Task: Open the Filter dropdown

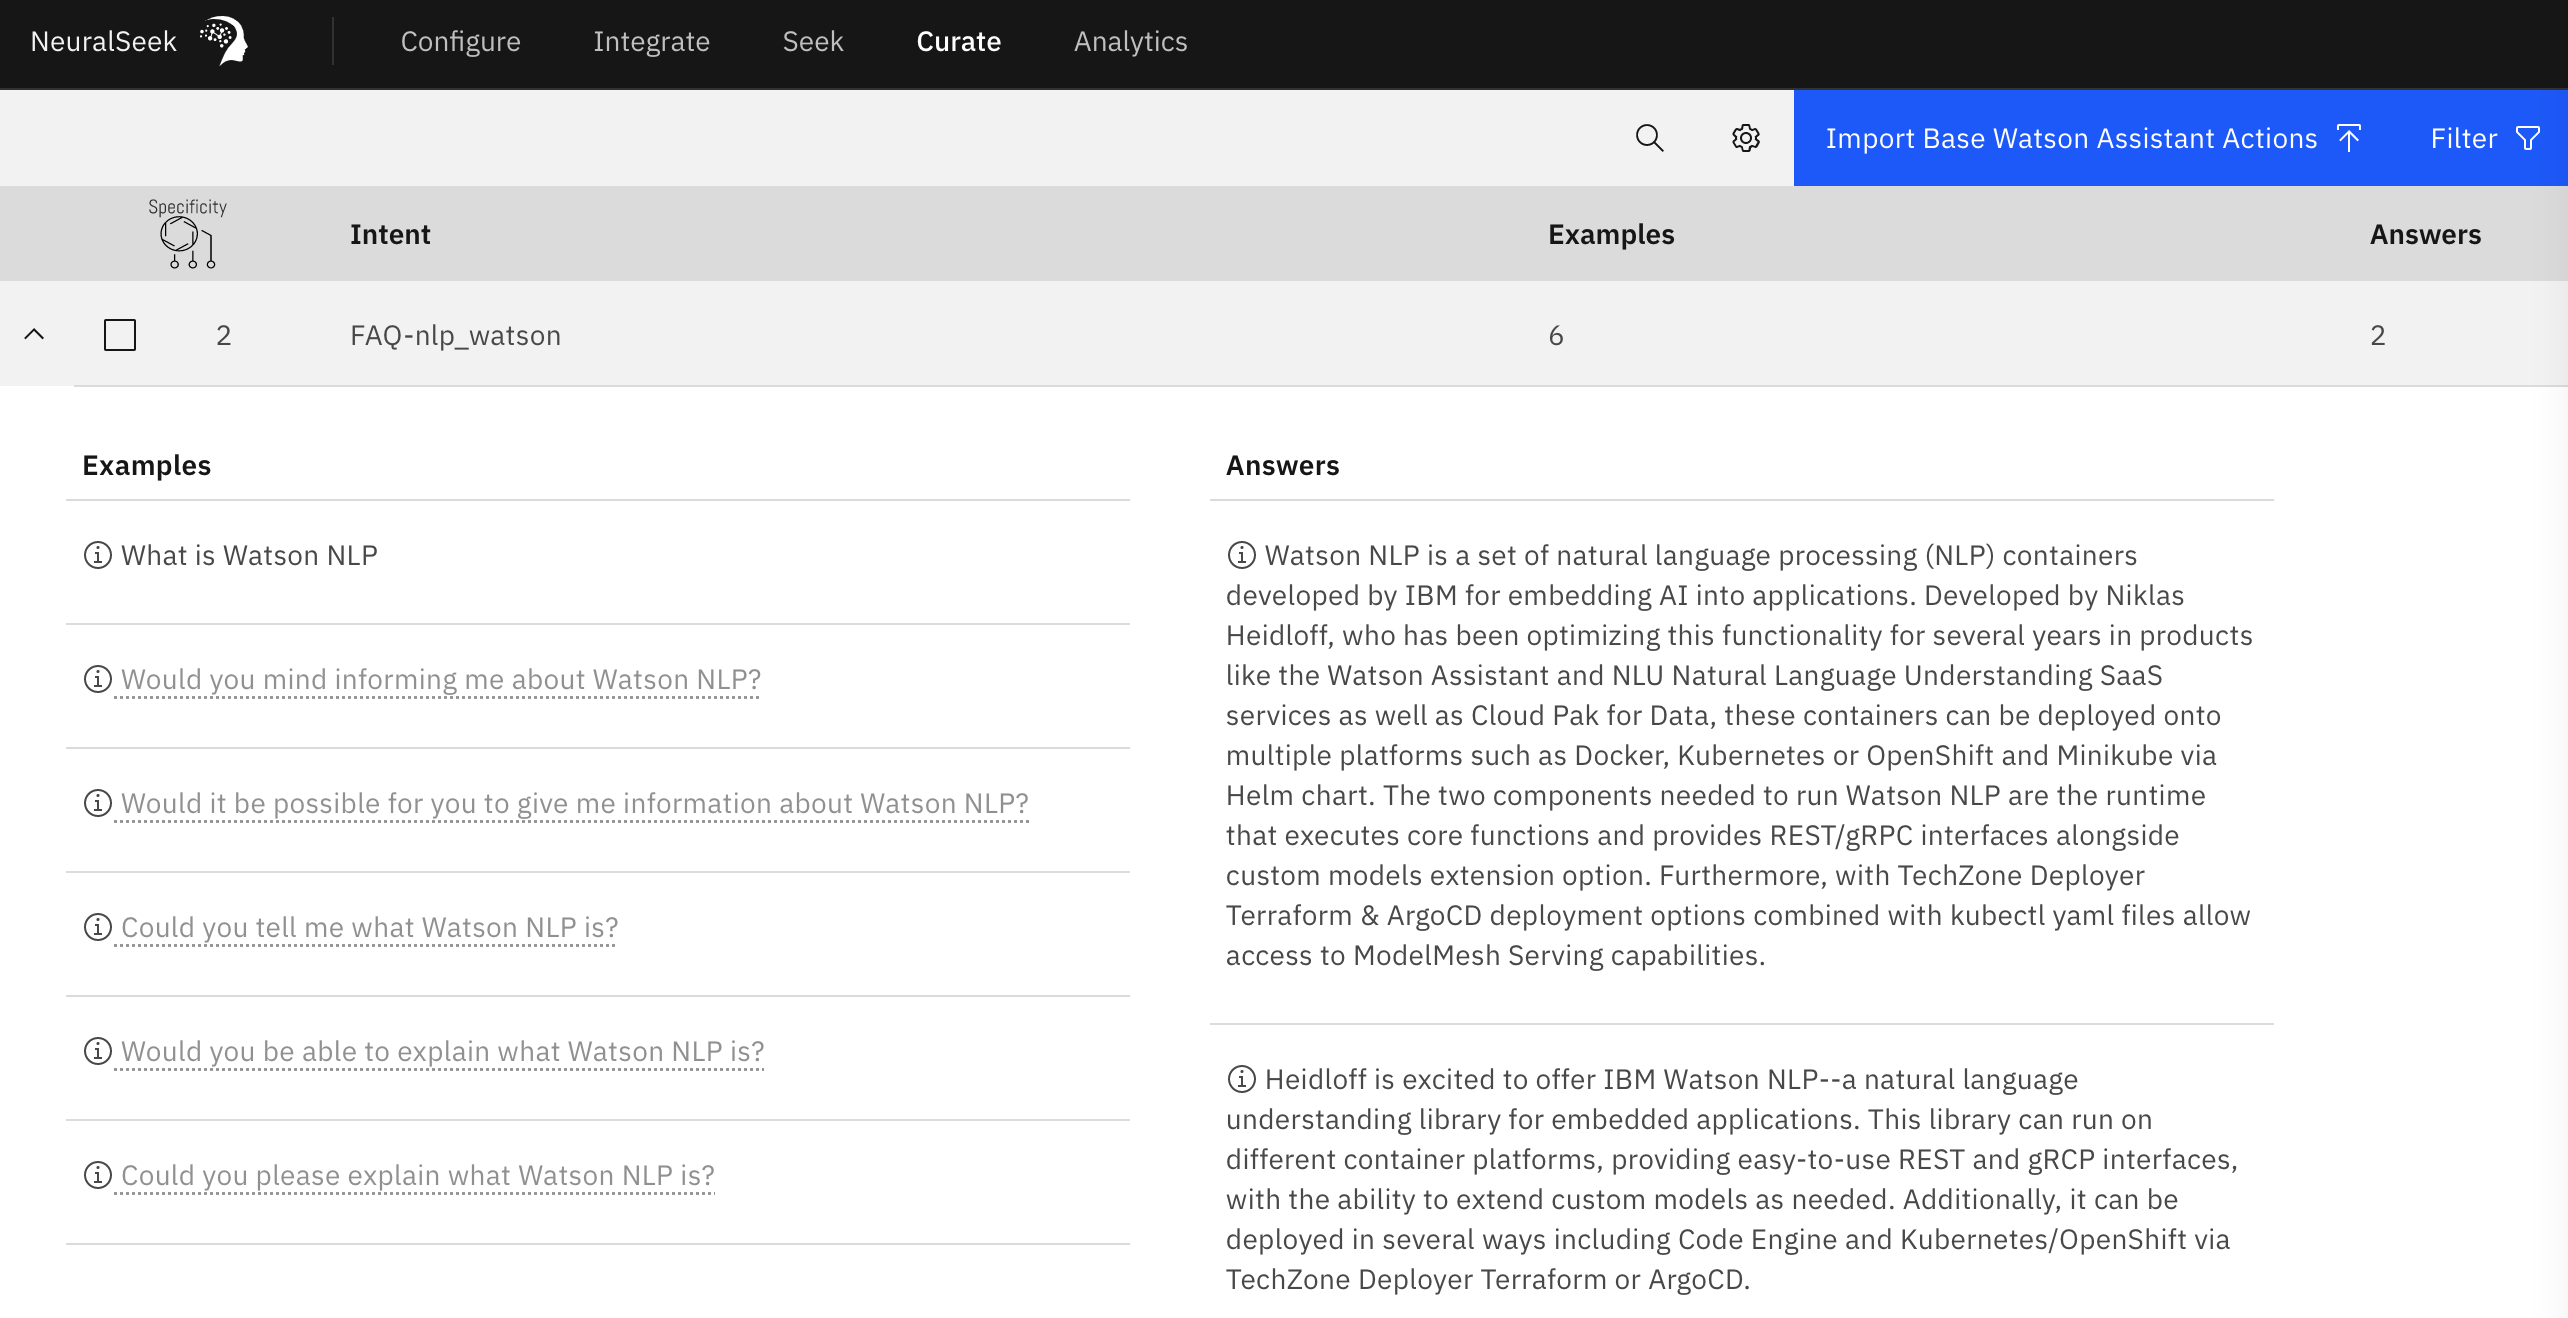Action: (x=2484, y=138)
